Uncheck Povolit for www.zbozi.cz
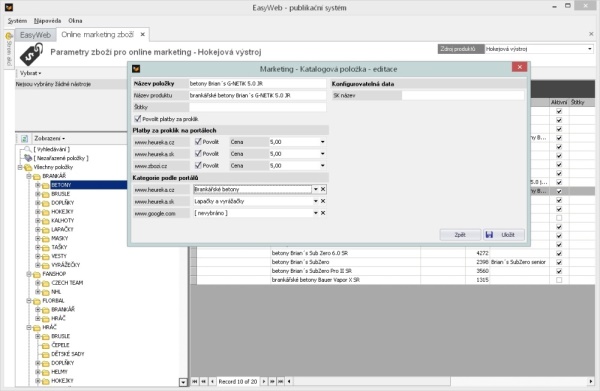This screenshot has width=600, height=391. 198,166
